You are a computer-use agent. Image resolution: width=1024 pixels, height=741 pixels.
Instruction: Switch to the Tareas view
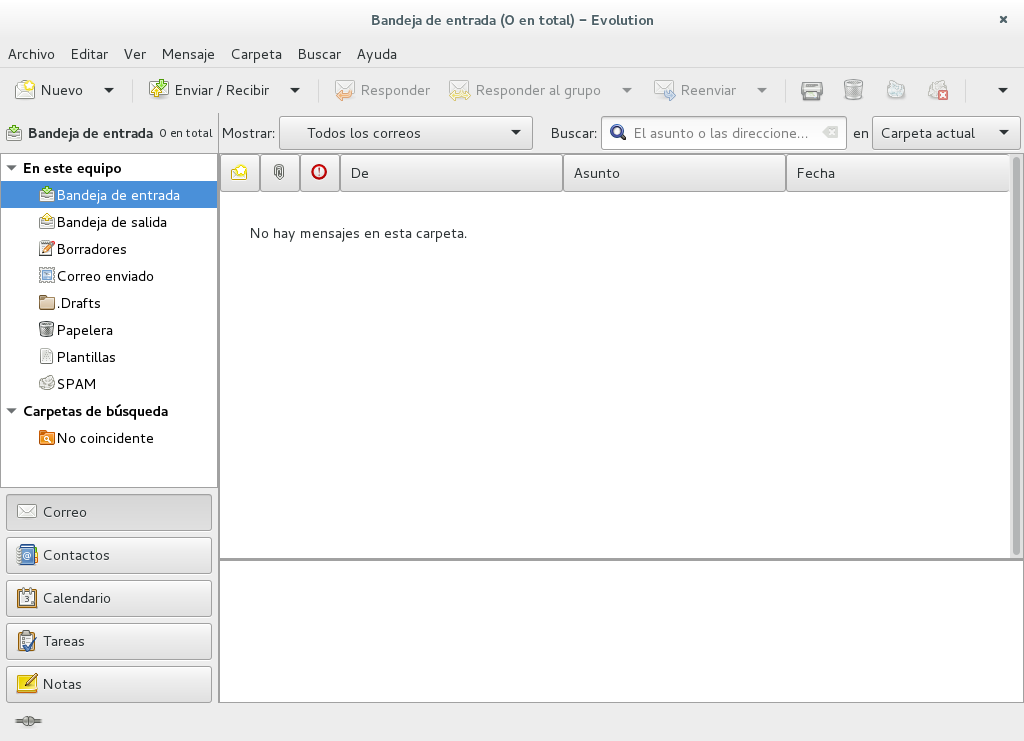109,641
